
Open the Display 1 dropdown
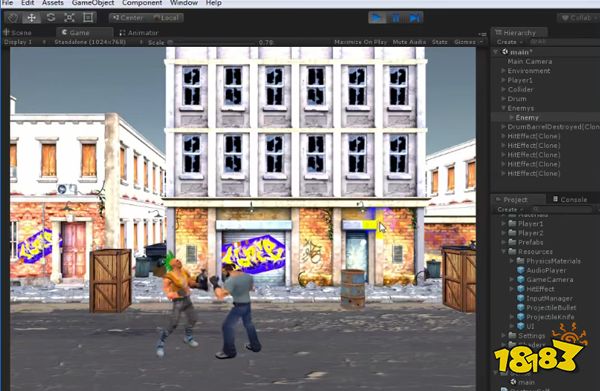coord(24,42)
